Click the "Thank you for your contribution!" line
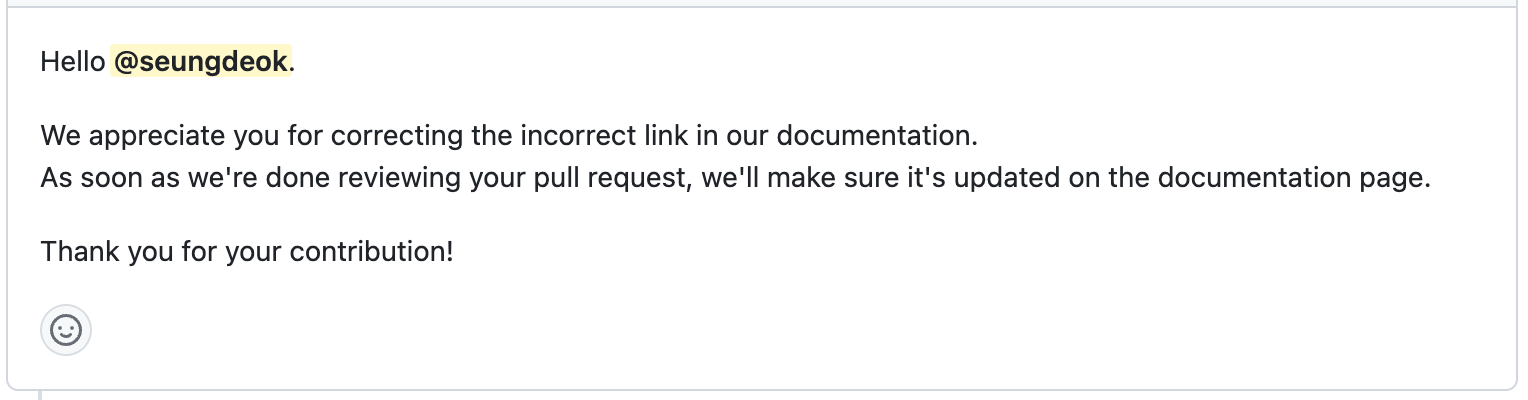Screen dimensions: 1528x400 [x=247, y=251]
